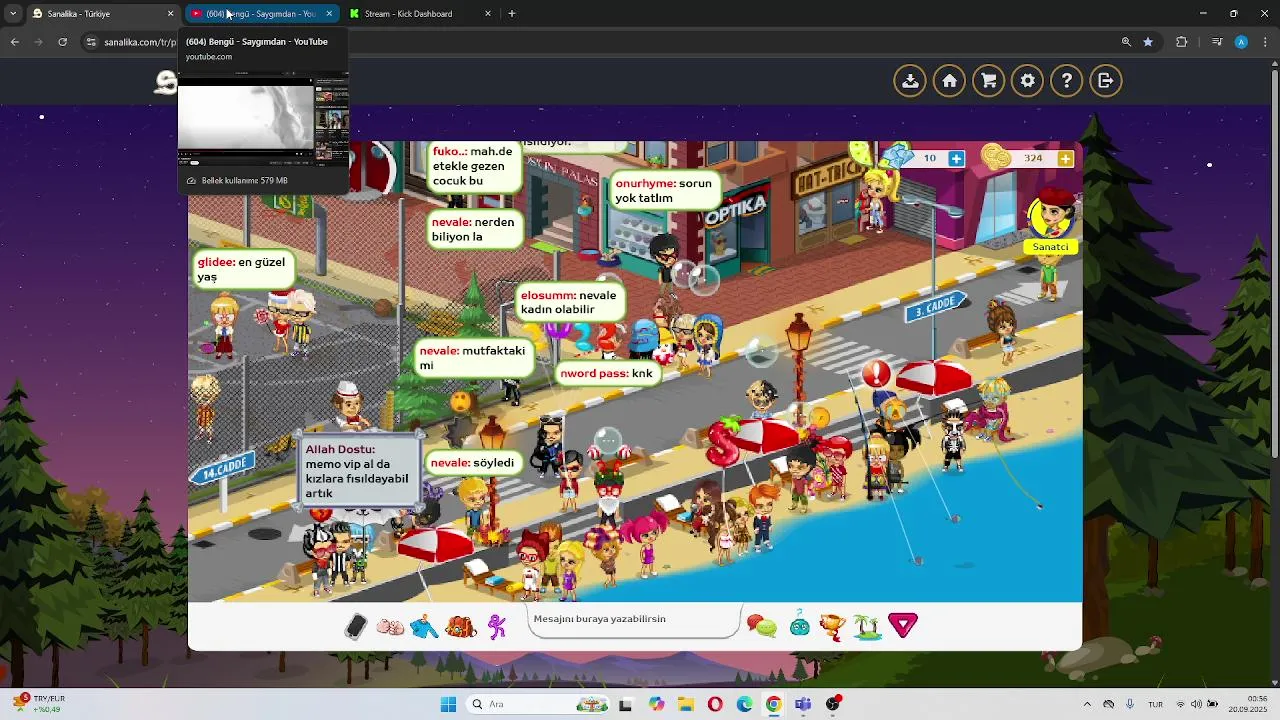Open the blue shirt wardrobe icon

pyautogui.click(x=424, y=627)
